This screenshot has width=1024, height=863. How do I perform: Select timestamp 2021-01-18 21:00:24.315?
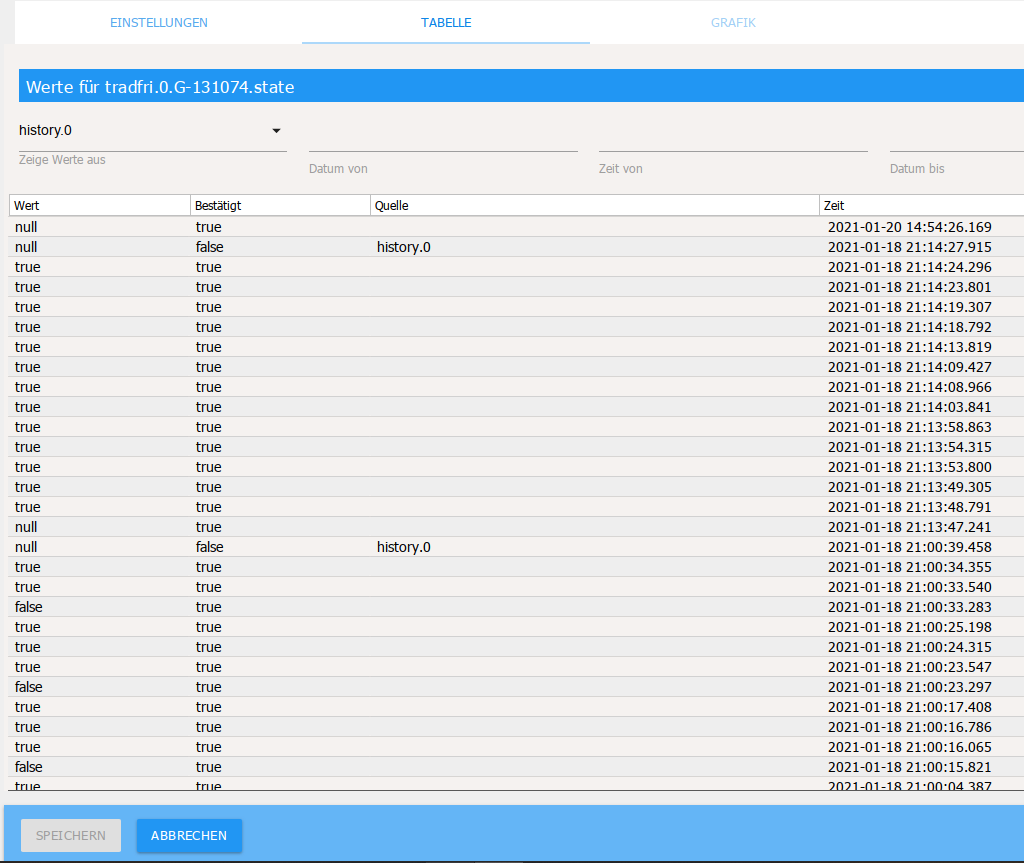(x=910, y=647)
